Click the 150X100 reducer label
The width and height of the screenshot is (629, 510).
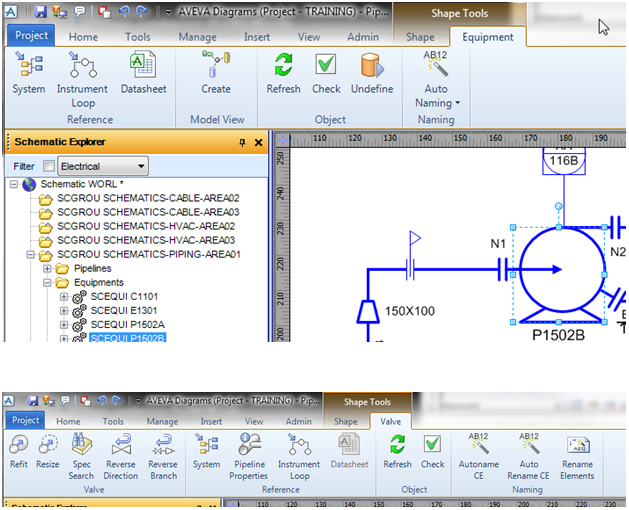(410, 311)
